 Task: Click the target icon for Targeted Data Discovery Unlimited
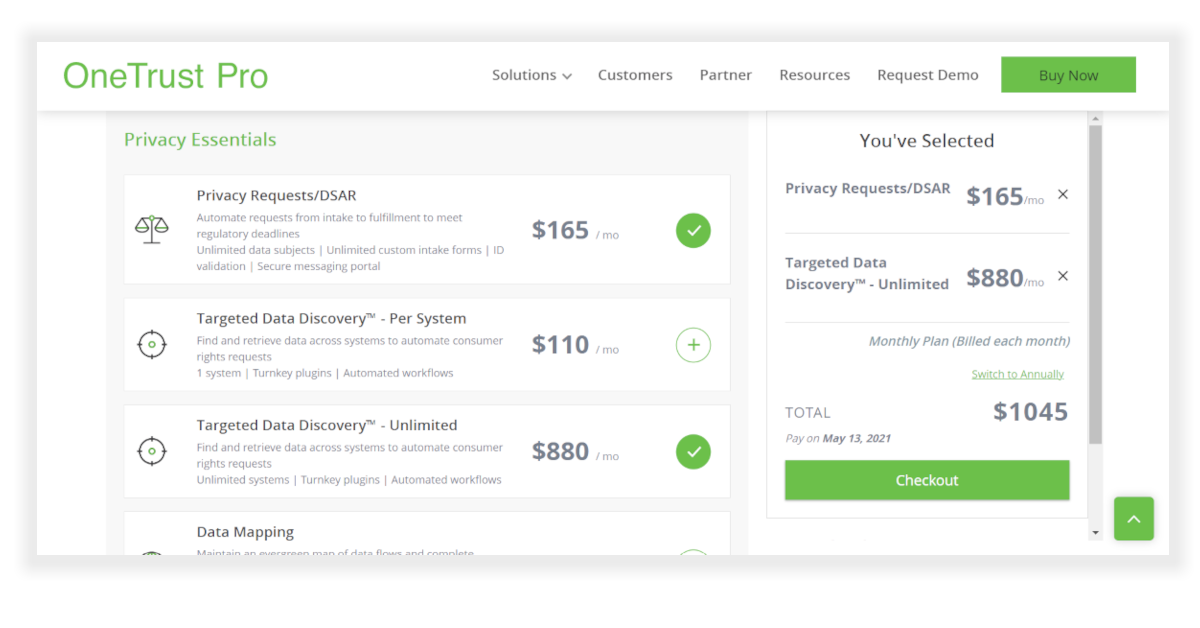pos(152,452)
